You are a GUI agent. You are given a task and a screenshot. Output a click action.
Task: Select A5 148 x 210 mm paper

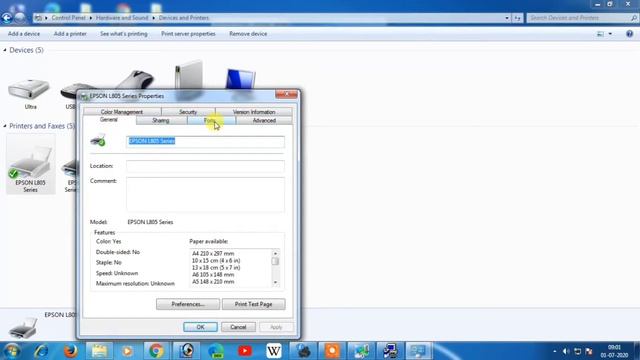213,282
